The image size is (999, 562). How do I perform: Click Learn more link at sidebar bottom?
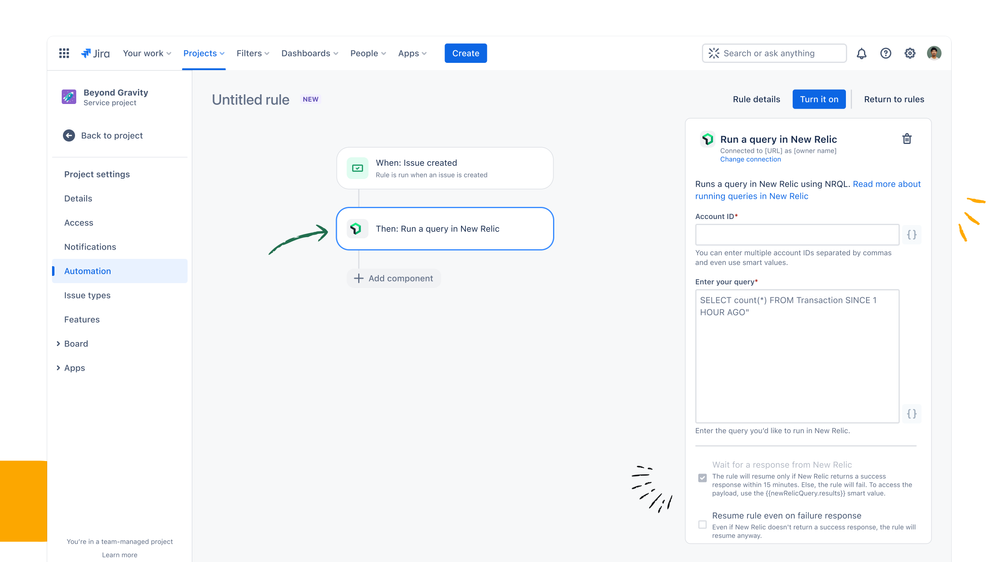point(120,555)
